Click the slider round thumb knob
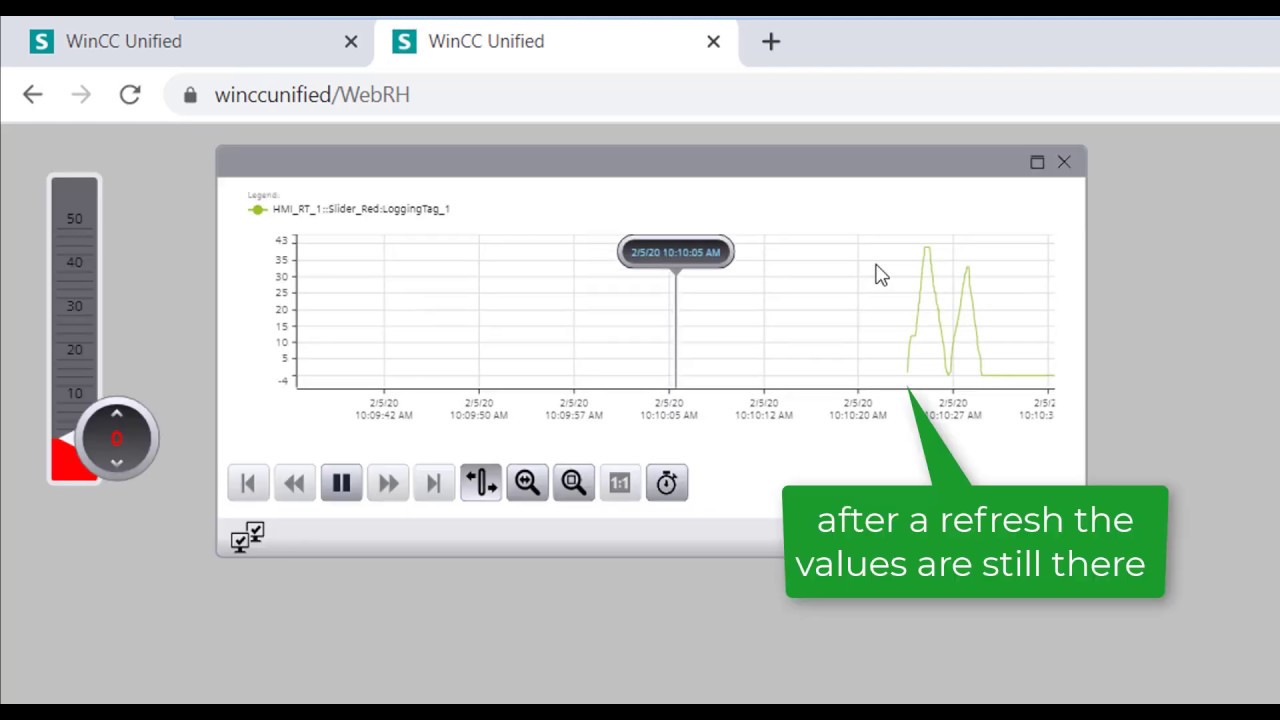Viewport: 1280px width, 720px height. pyautogui.click(x=117, y=438)
